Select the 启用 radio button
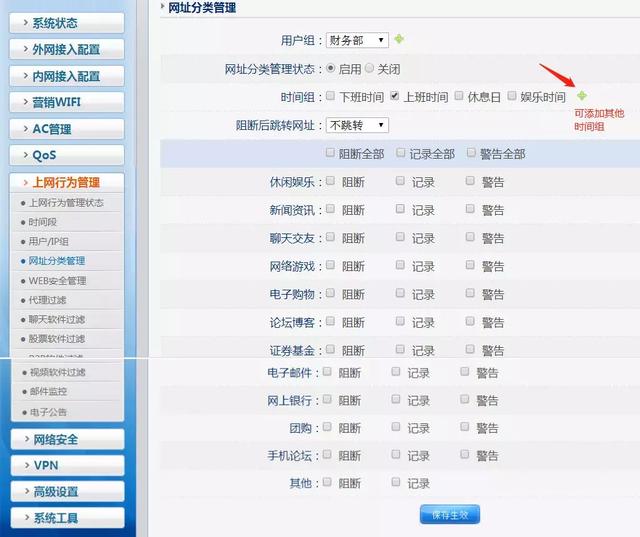Screen dimensions: 640x537 [x=331, y=69]
